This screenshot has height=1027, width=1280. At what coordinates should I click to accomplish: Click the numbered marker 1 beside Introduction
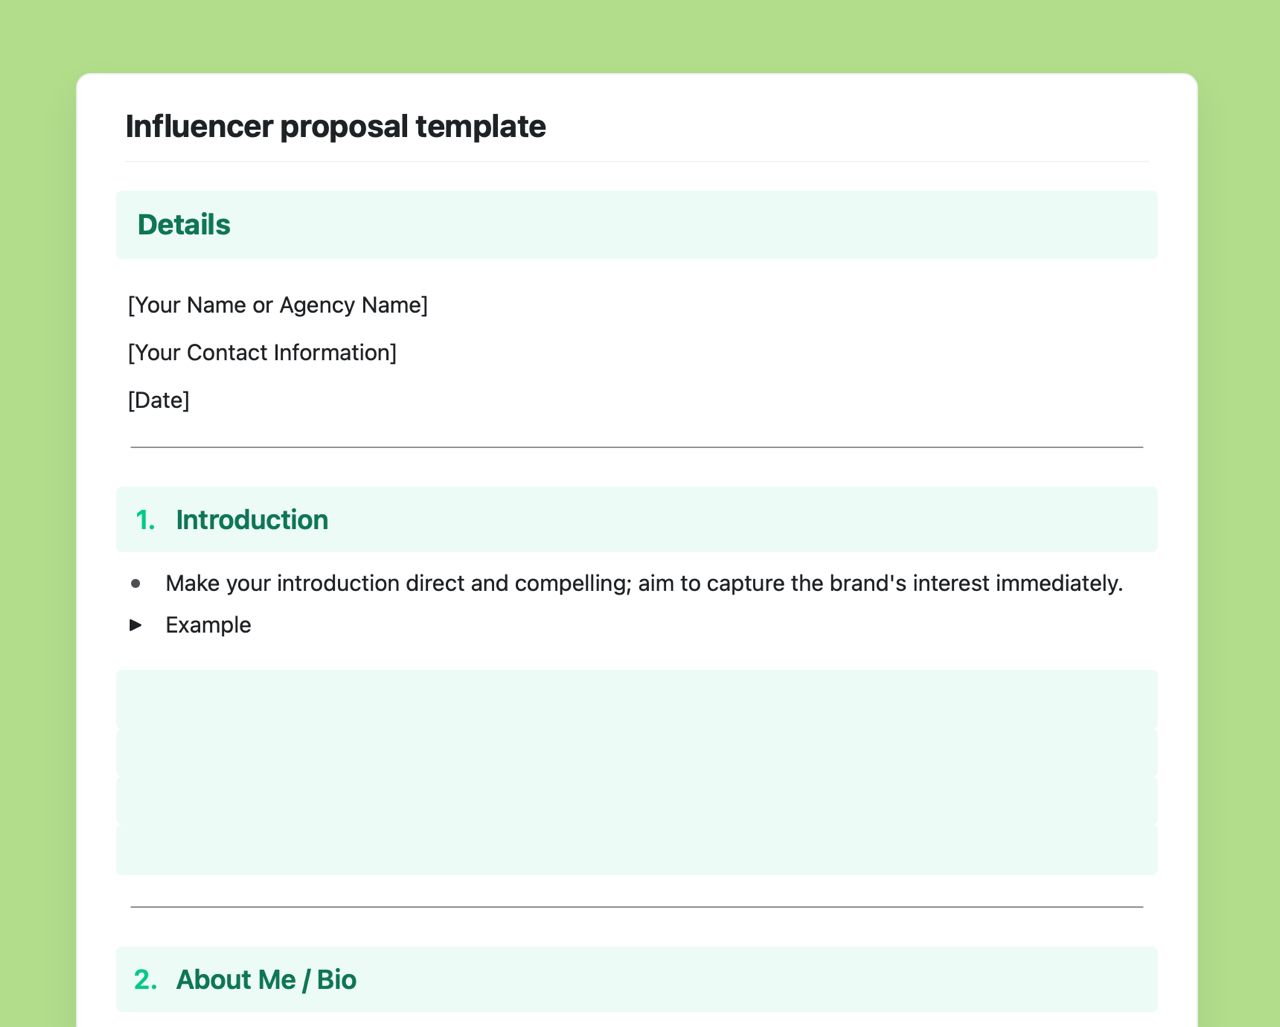coord(144,519)
